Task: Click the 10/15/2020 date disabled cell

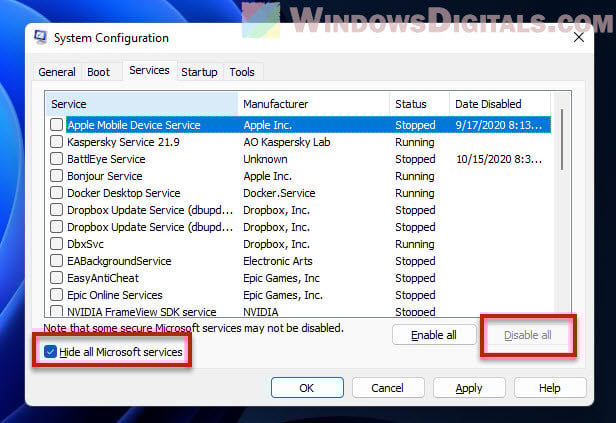Action: (x=499, y=159)
